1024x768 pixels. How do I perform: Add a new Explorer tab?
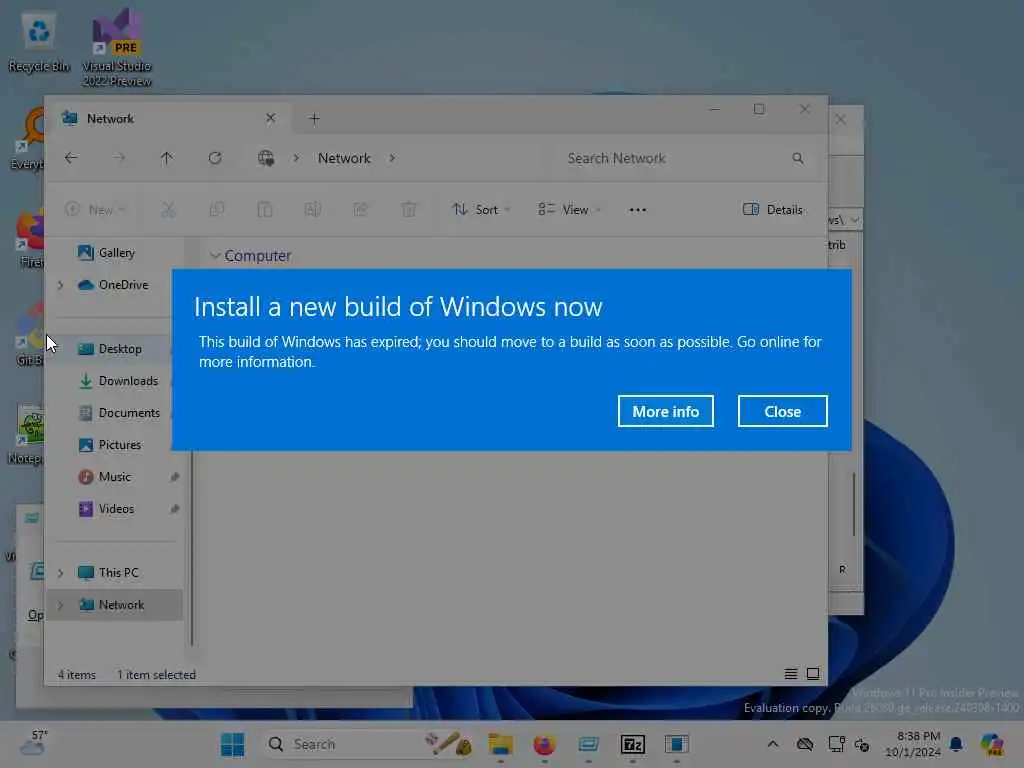point(314,119)
